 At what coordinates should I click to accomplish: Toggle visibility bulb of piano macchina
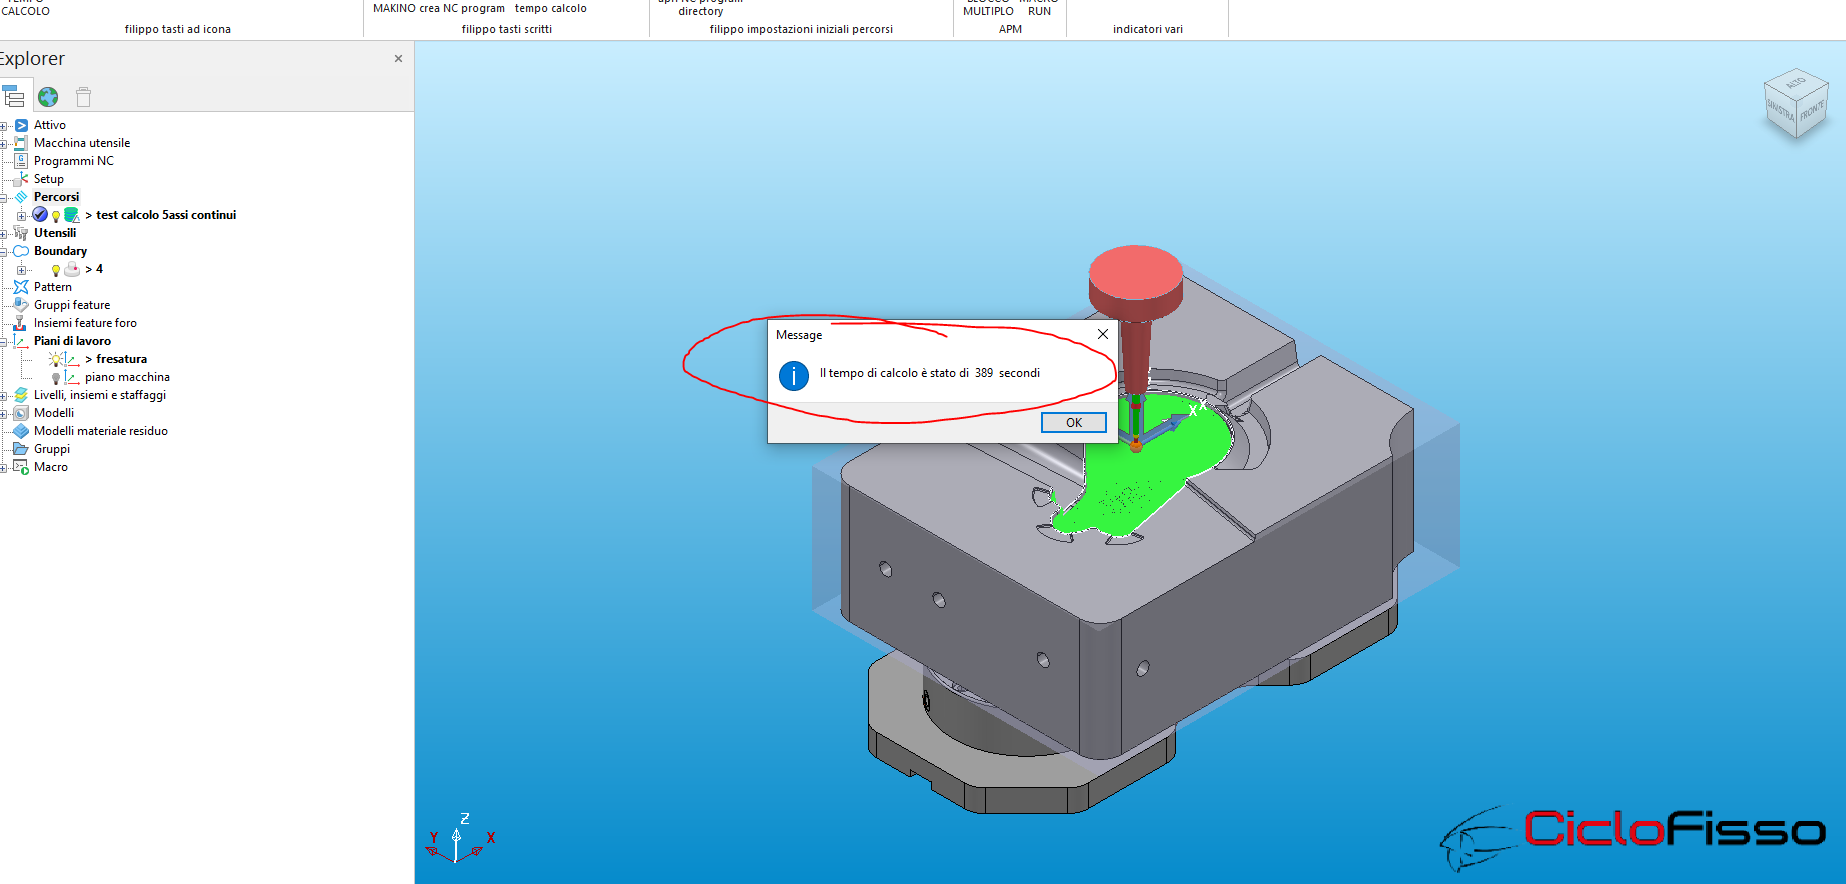click(x=56, y=378)
